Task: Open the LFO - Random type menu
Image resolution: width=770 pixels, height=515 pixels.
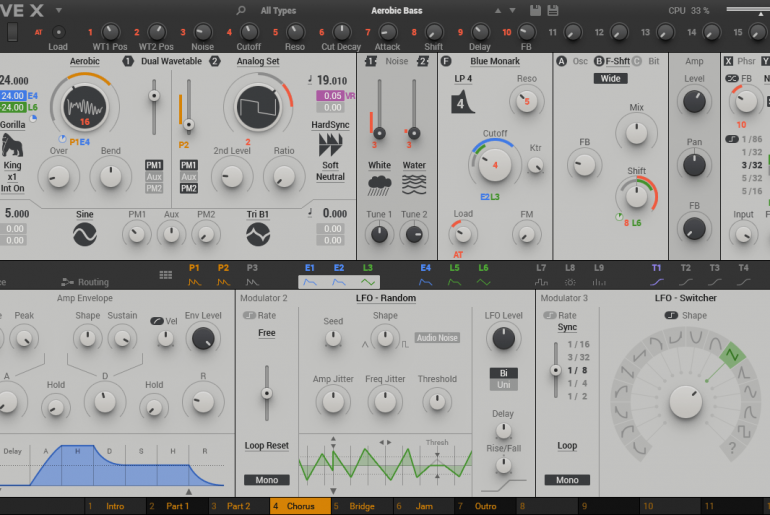Action: point(385,298)
